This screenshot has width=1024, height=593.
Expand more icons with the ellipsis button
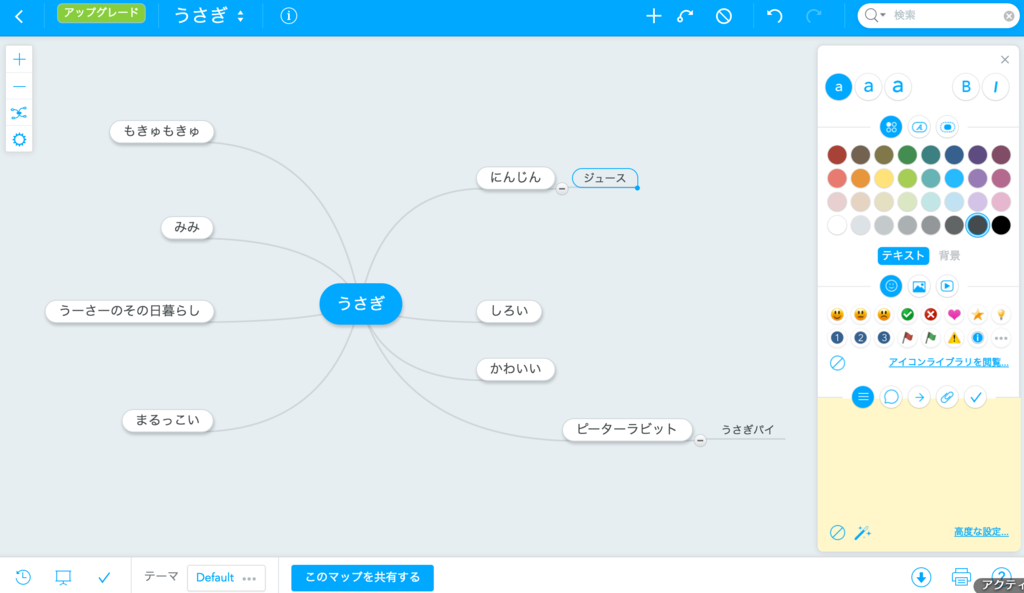click(x=1000, y=338)
